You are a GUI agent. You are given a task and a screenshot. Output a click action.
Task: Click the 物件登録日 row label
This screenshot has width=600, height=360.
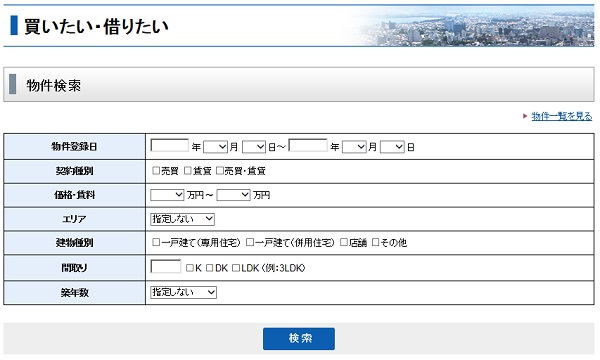74,147
